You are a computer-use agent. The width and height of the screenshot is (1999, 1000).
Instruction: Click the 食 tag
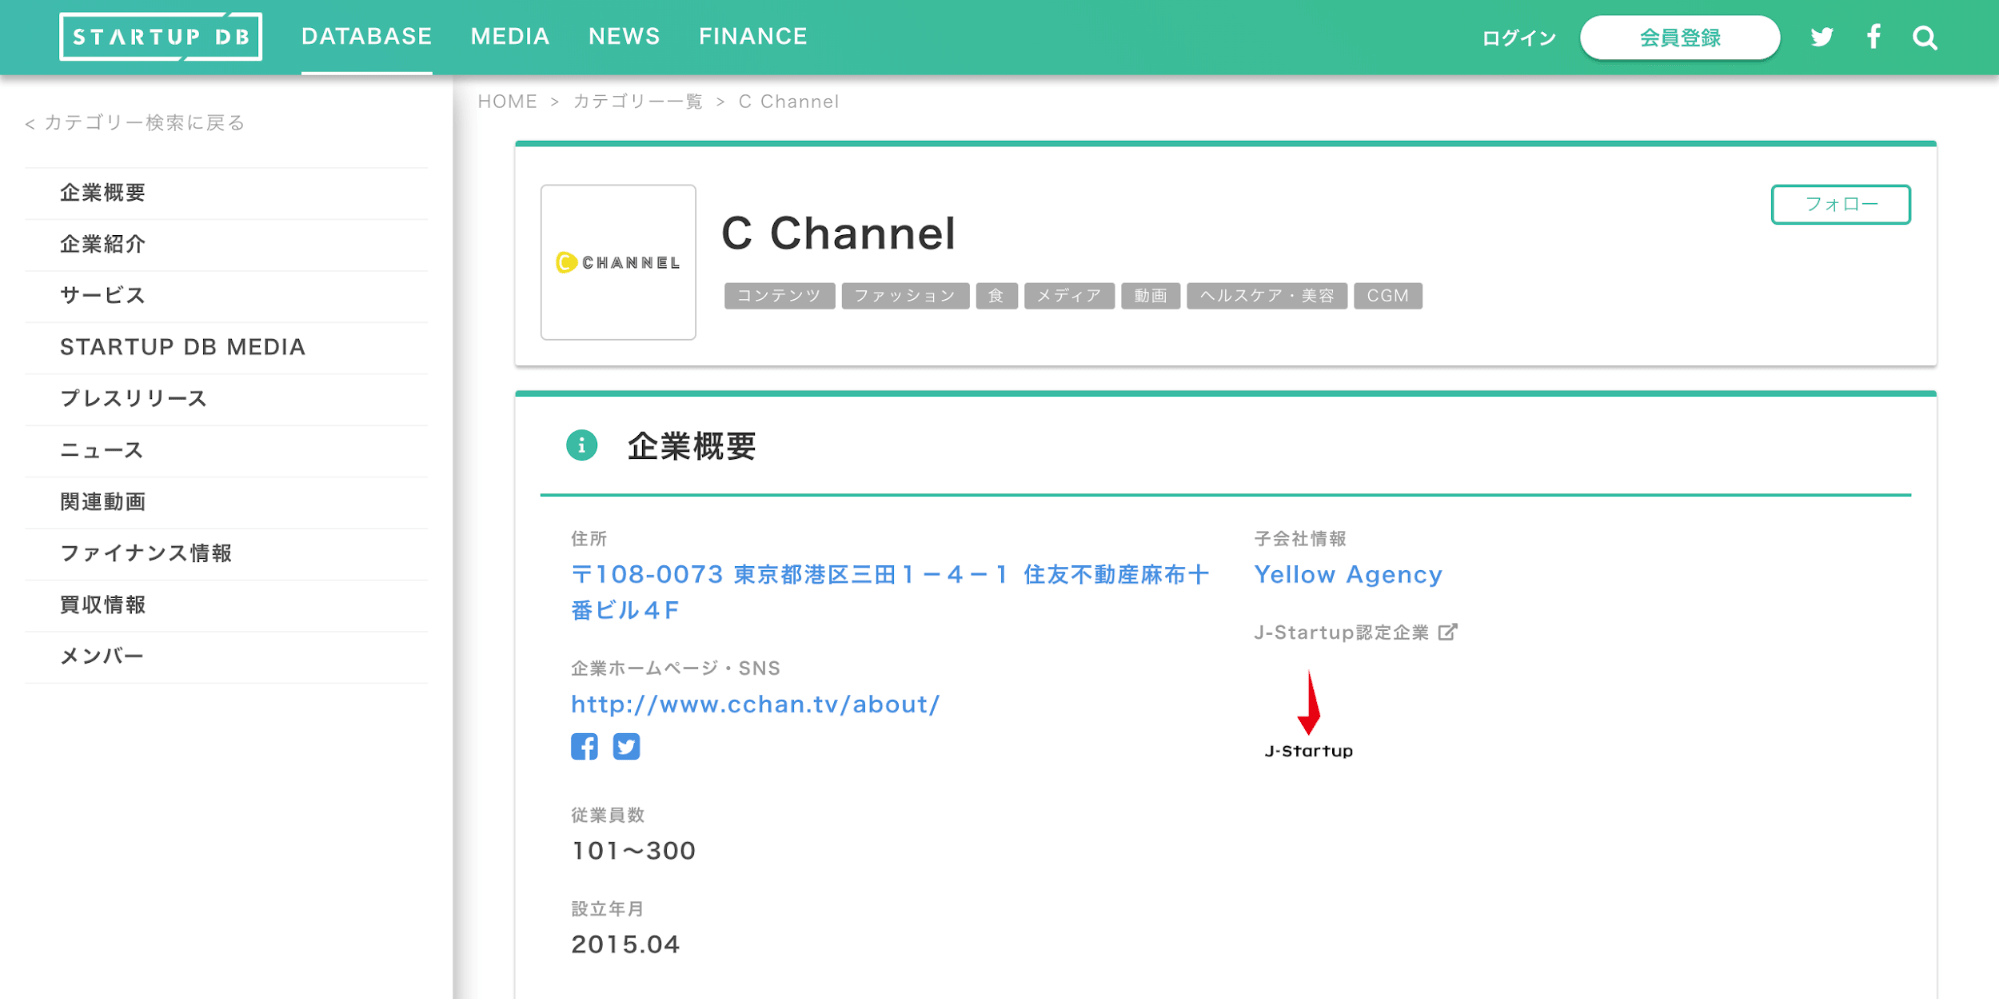point(996,296)
